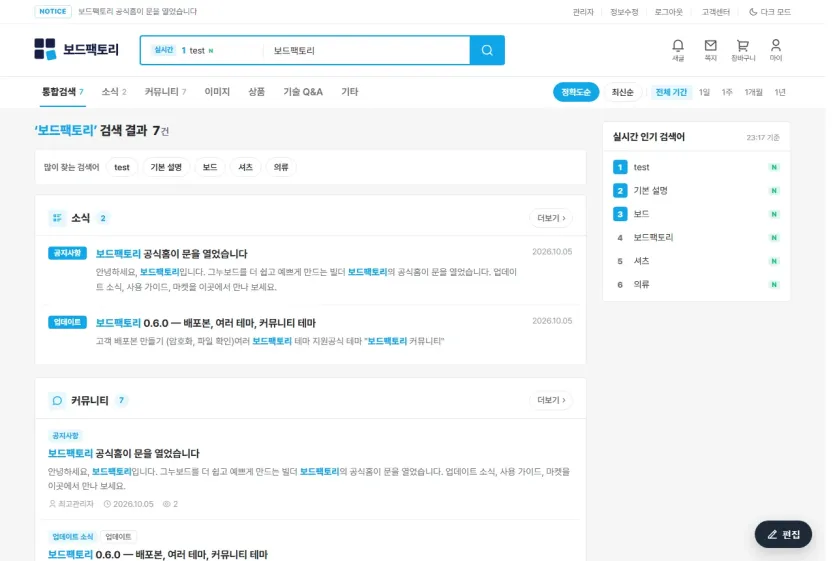Expand 소식 section with 더보기

point(551,218)
